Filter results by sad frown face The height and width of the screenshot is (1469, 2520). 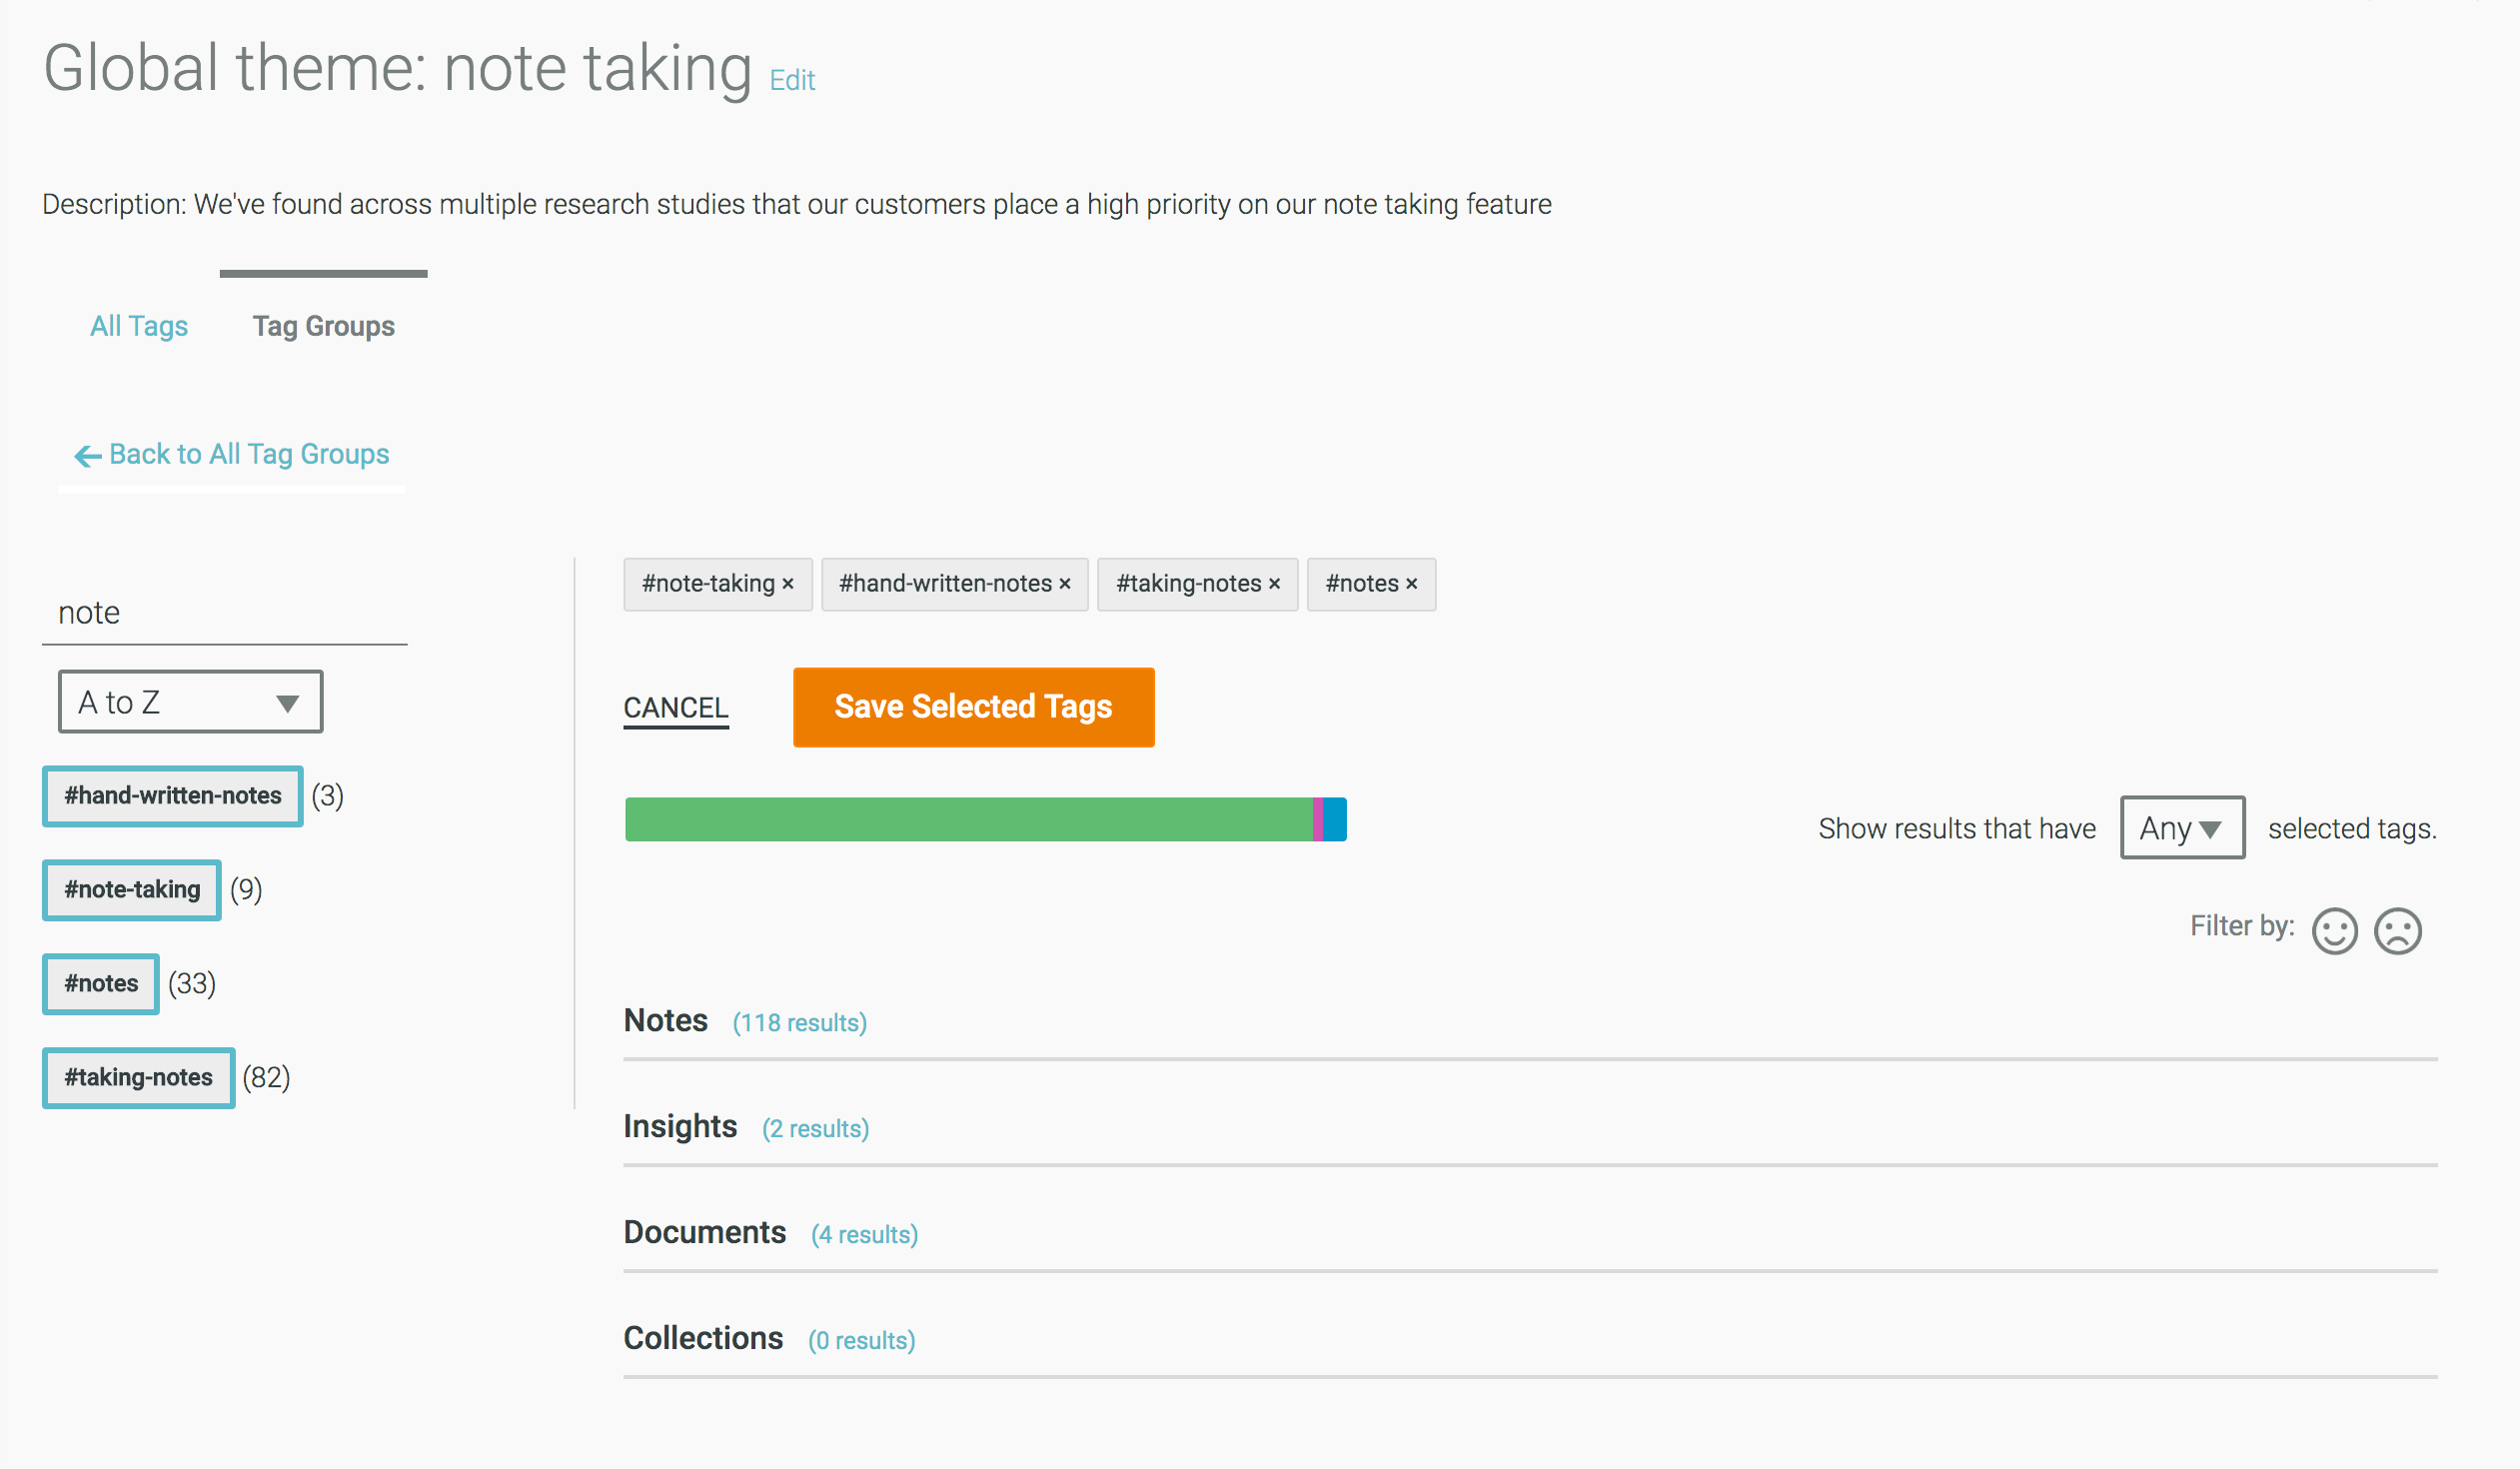2397,931
